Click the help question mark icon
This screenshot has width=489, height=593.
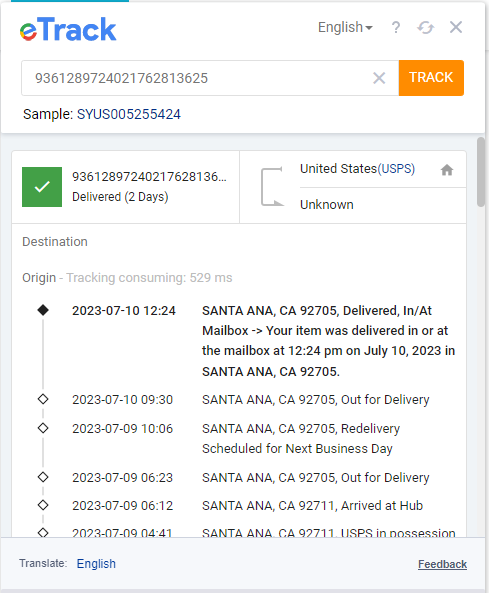(396, 27)
